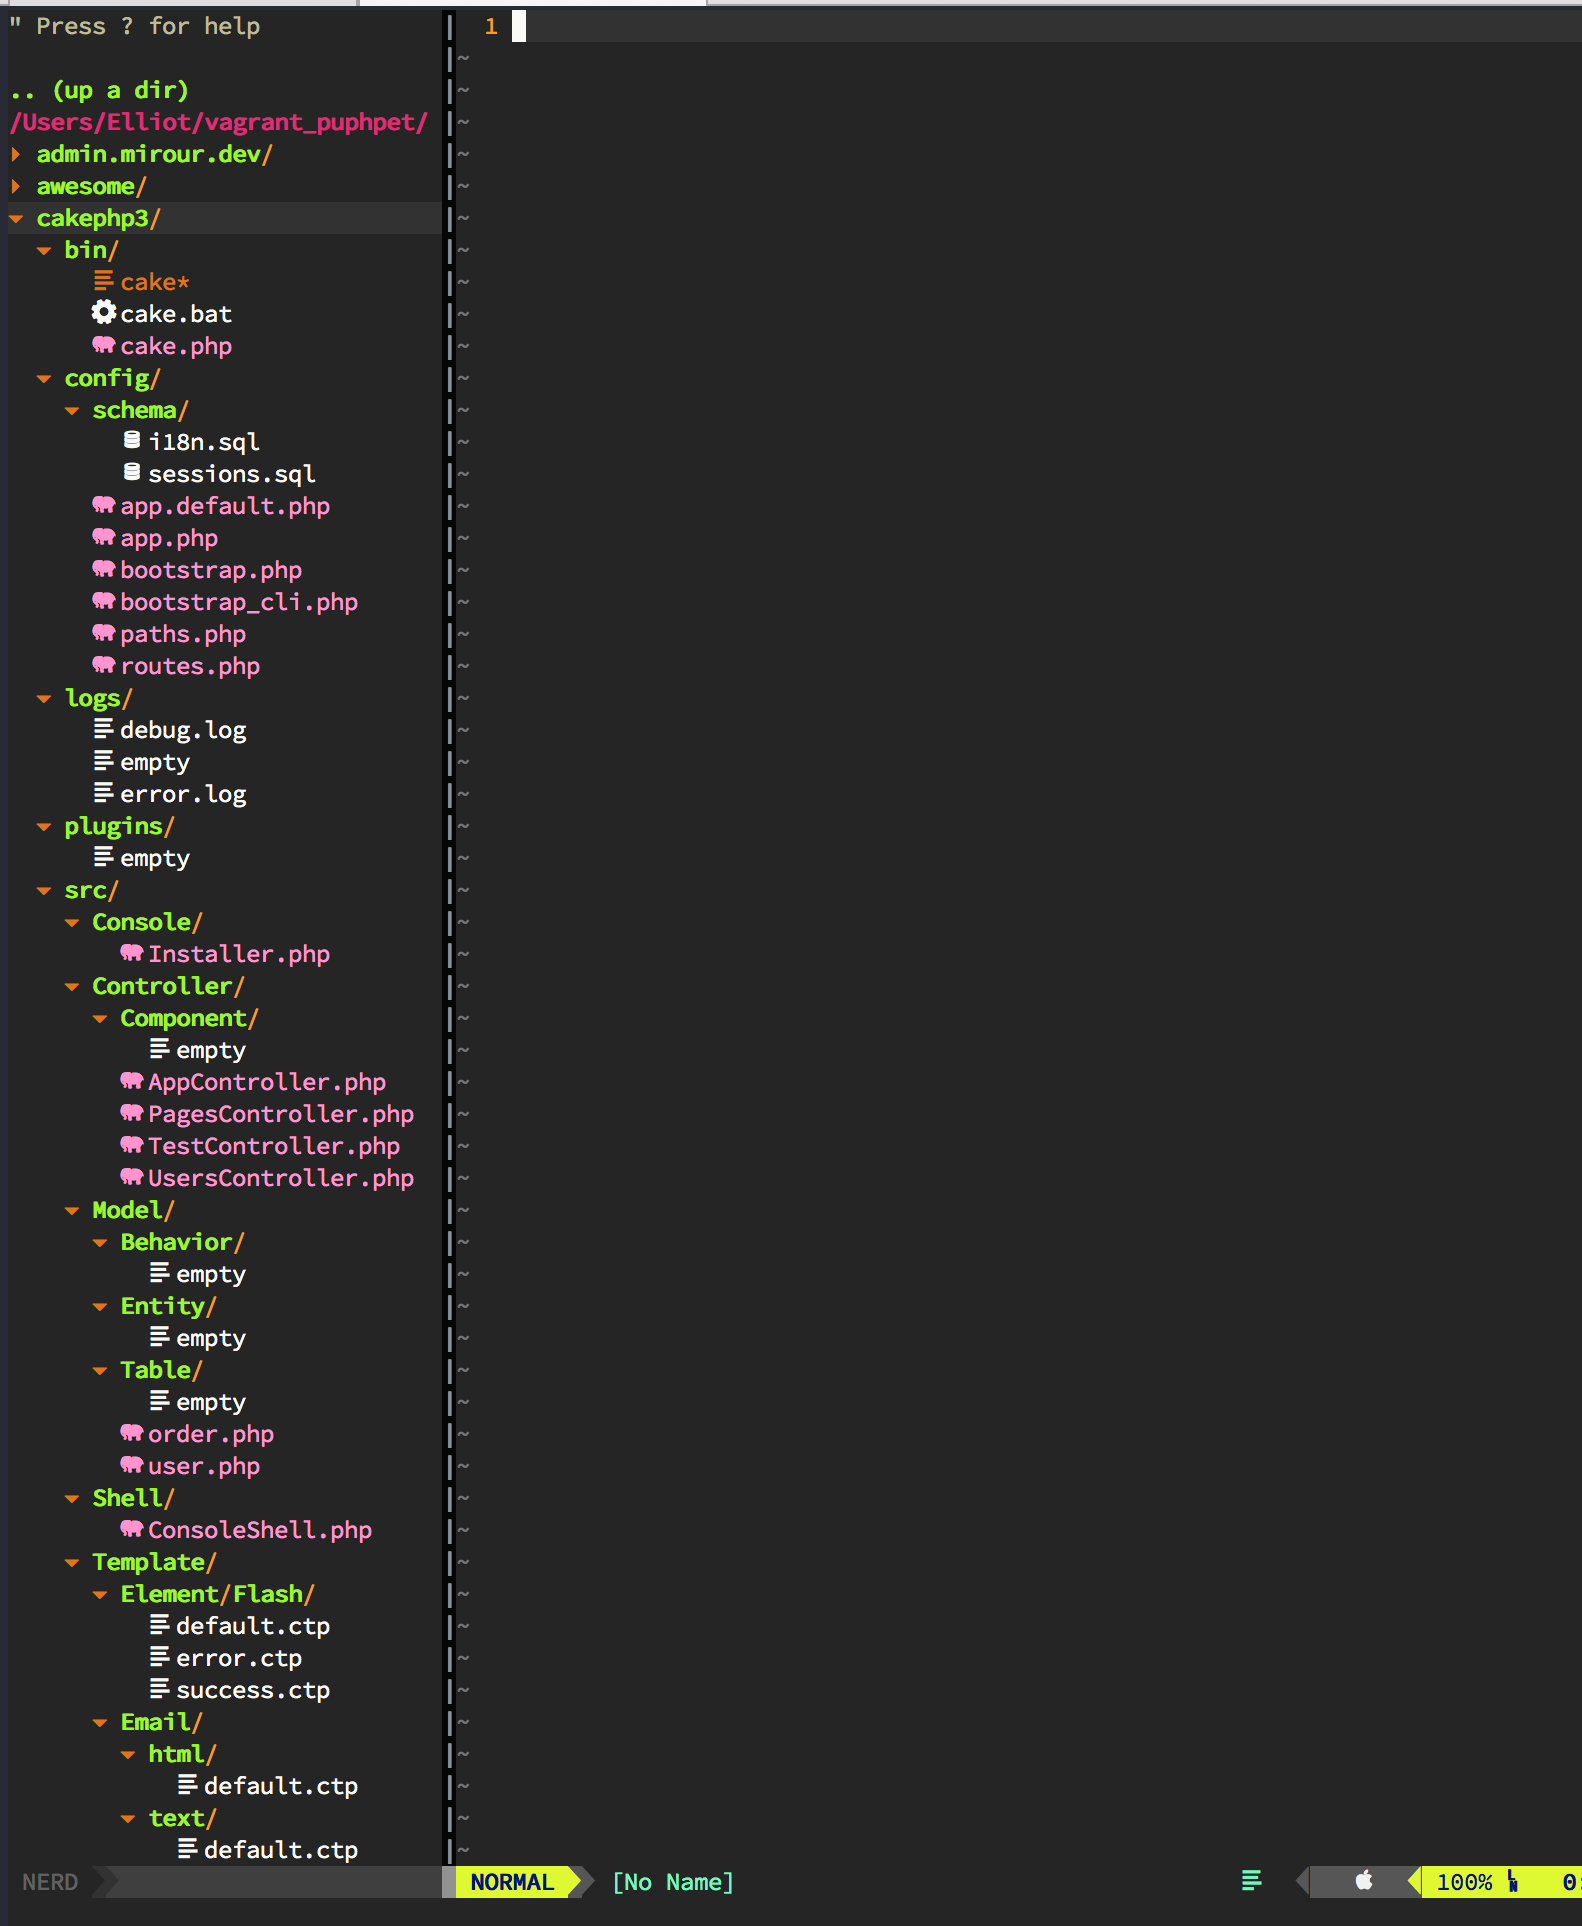Image resolution: width=1582 pixels, height=1926 pixels.
Task: Expand the awesome folder arrow
Action: pyautogui.click(x=16, y=186)
